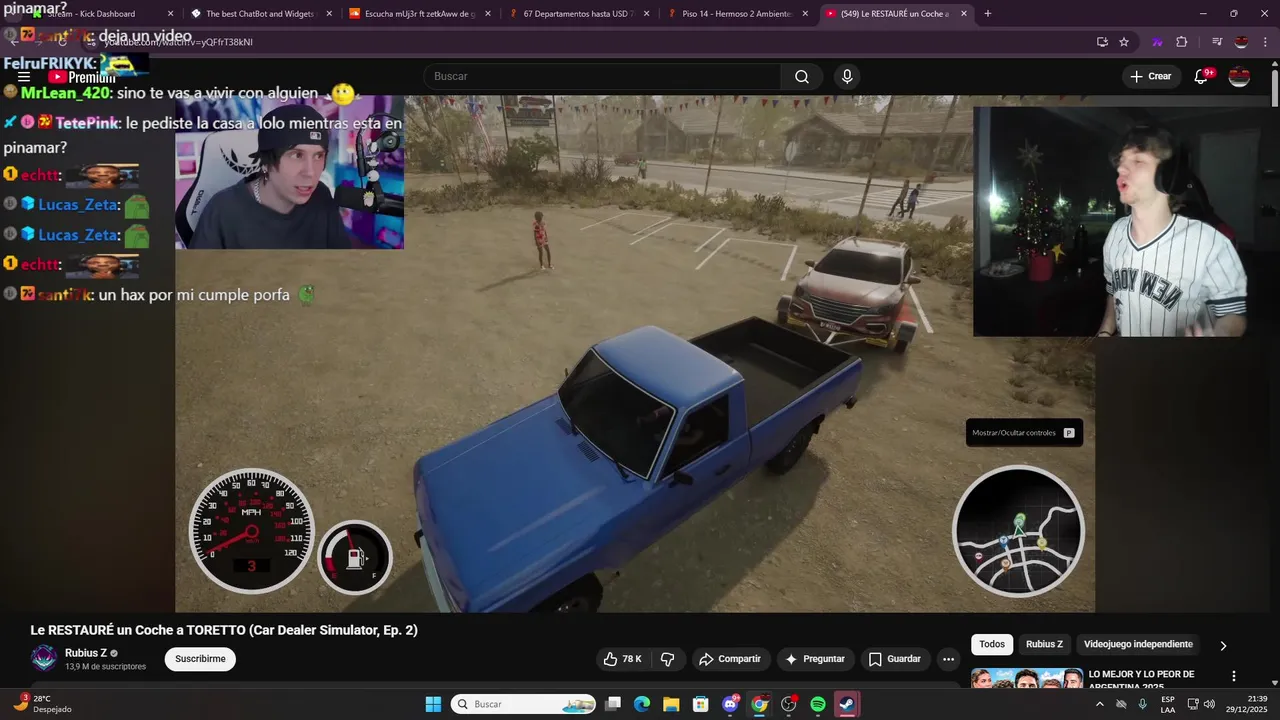The height and width of the screenshot is (720, 1280).
Task: Open Microsoft Store from the taskbar
Action: (x=701, y=704)
